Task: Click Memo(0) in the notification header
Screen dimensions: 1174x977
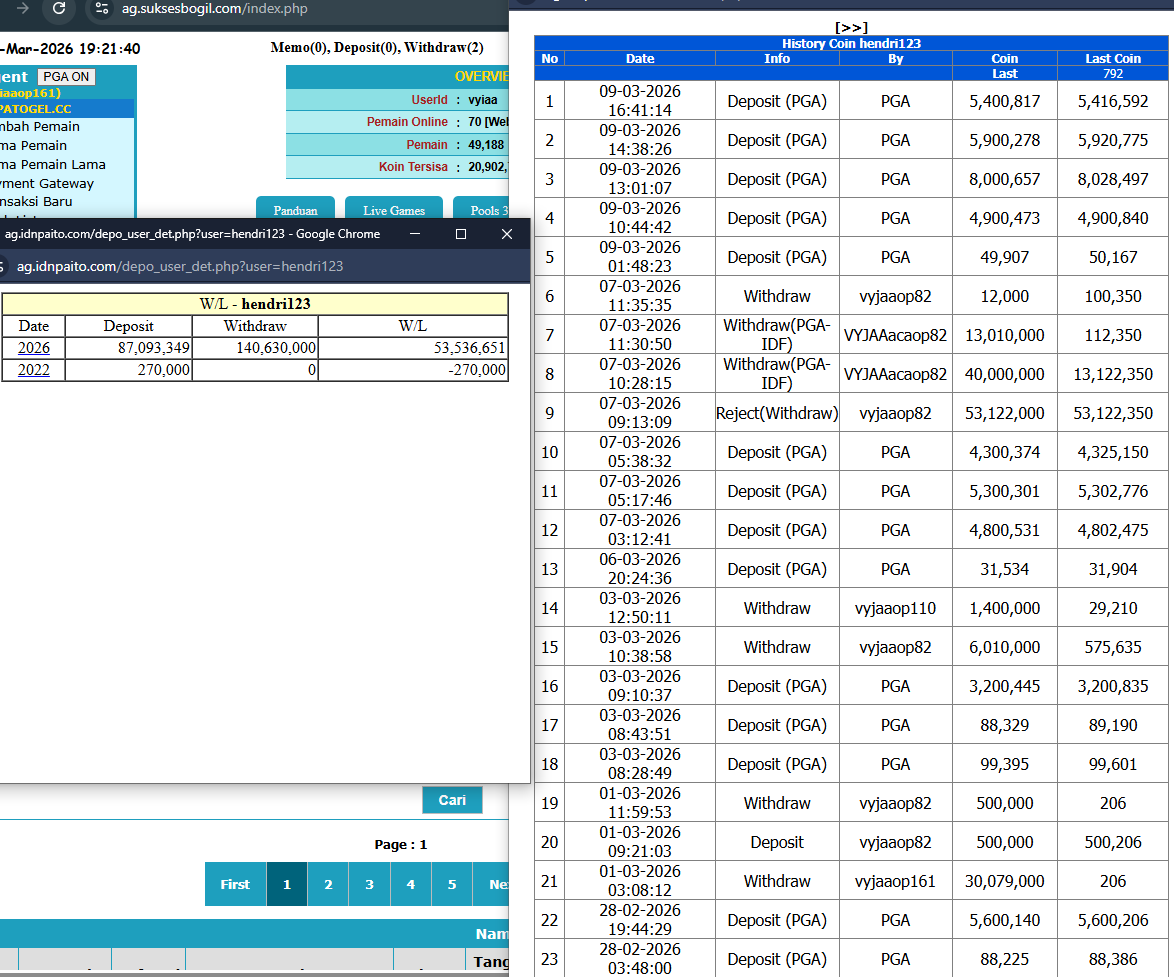Action: coord(299,48)
